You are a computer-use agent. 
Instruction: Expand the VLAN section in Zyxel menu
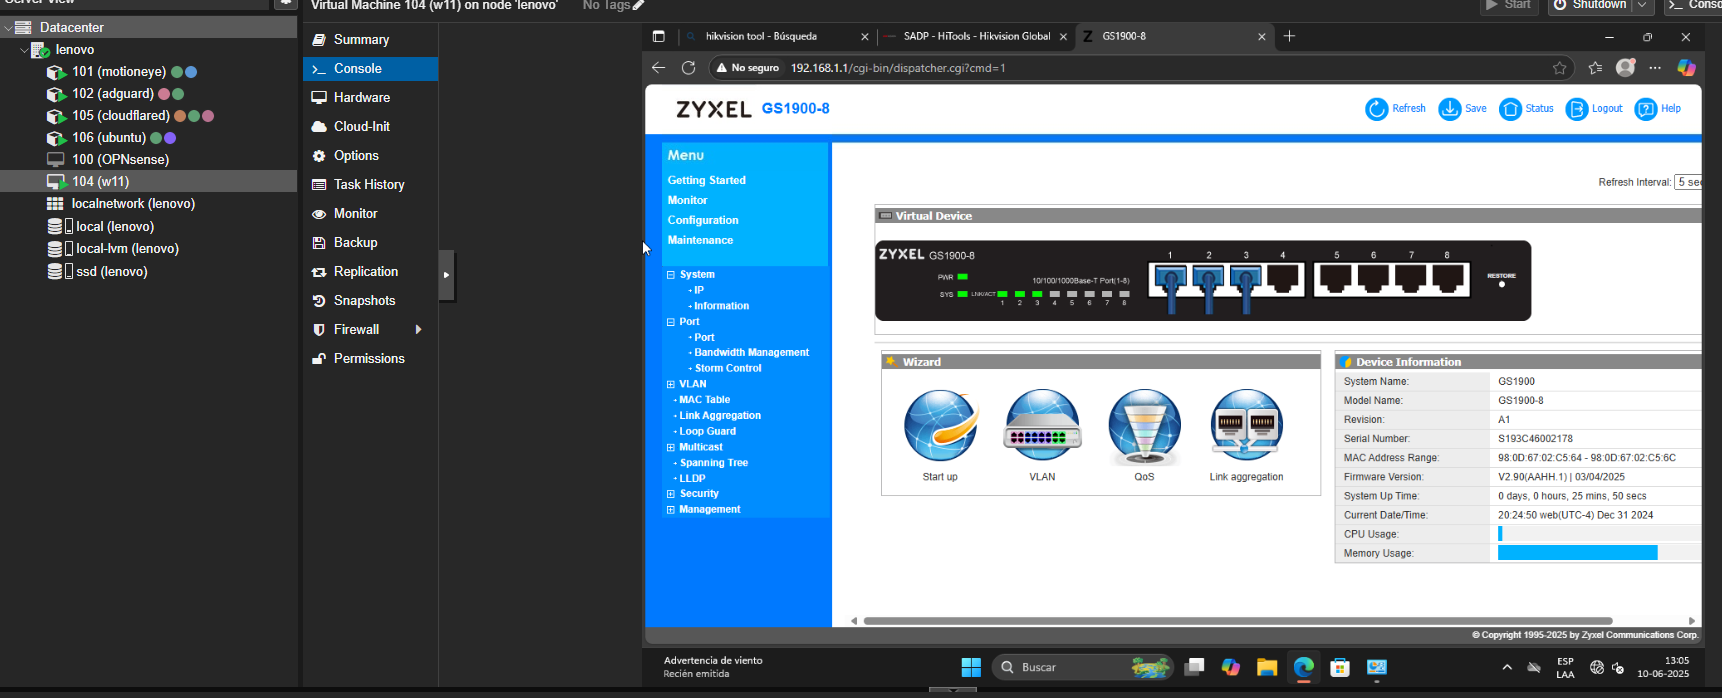point(671,384)
